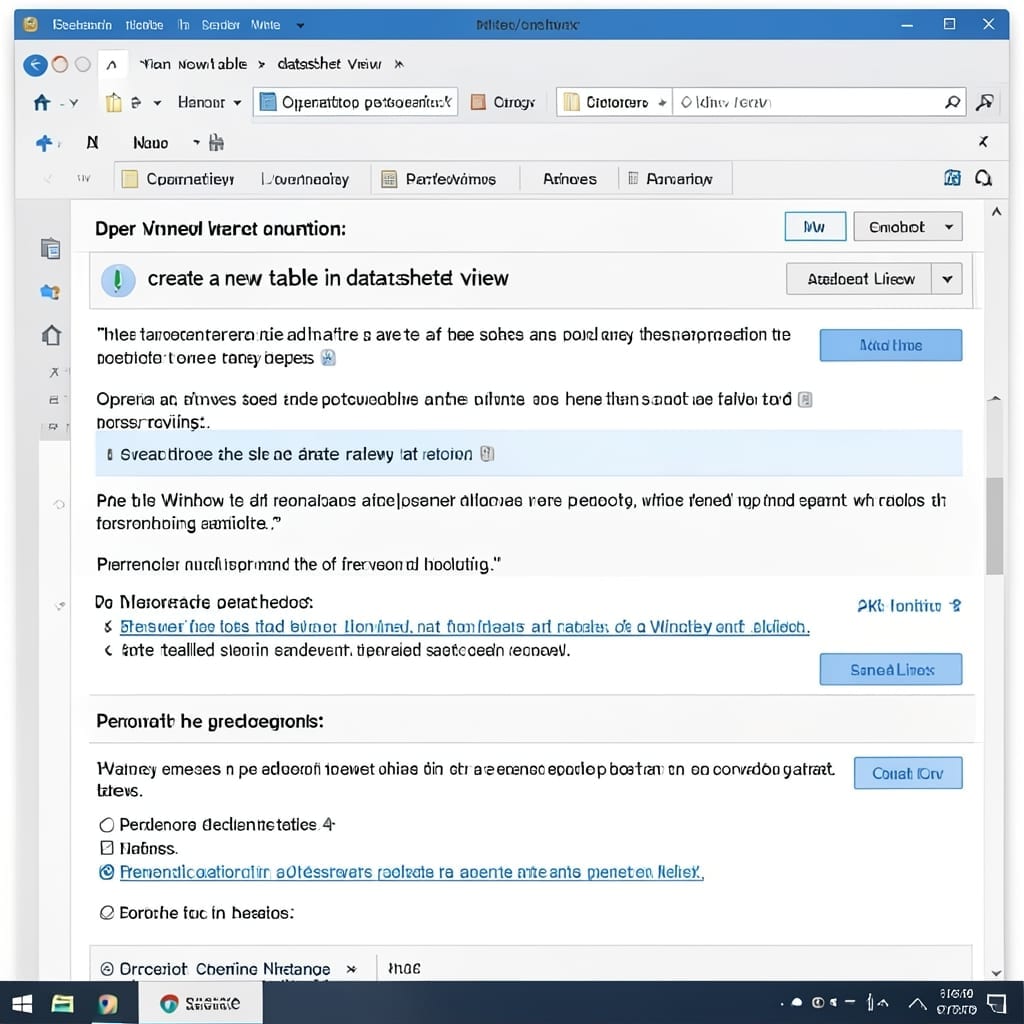Click the home icon in toolbar

(42, 103)
